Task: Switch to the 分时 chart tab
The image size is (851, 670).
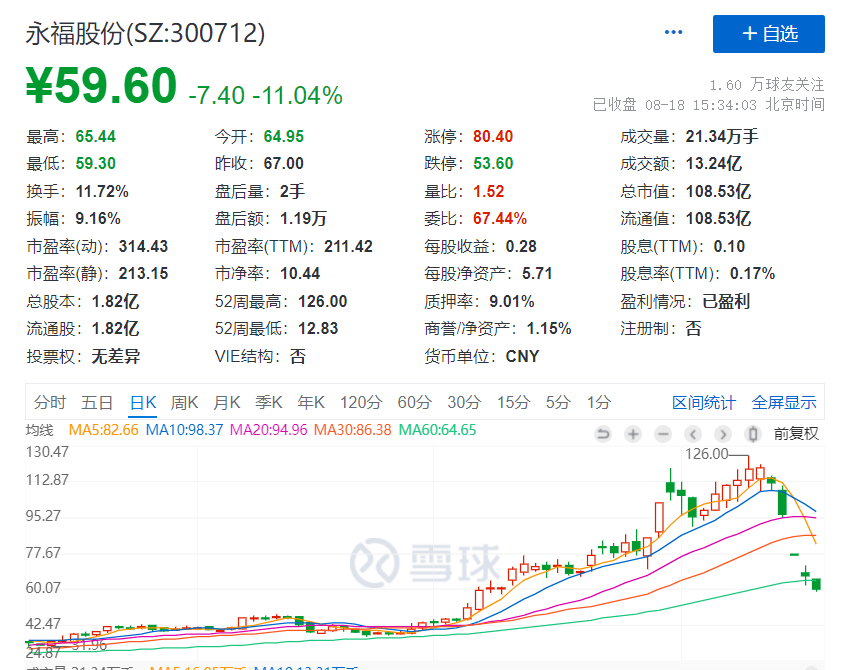Action: [50, 403]
